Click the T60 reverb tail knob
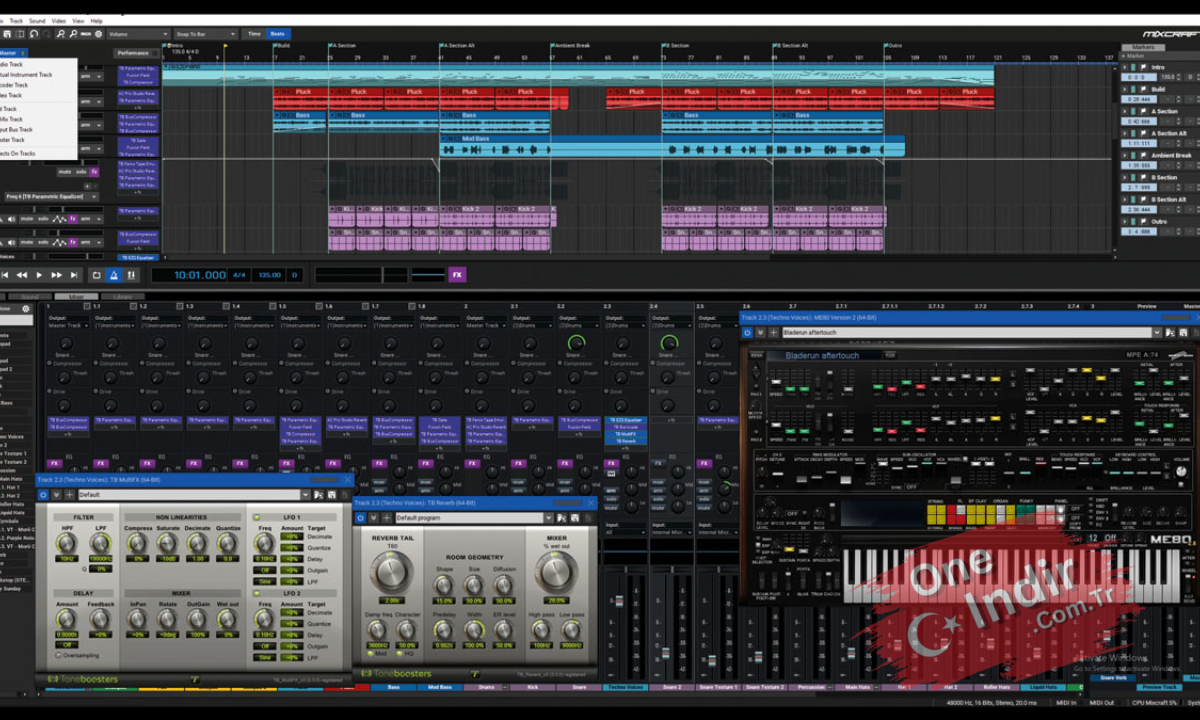Image resolution: width=1200 pixels, height=720 pixels. 392,572
